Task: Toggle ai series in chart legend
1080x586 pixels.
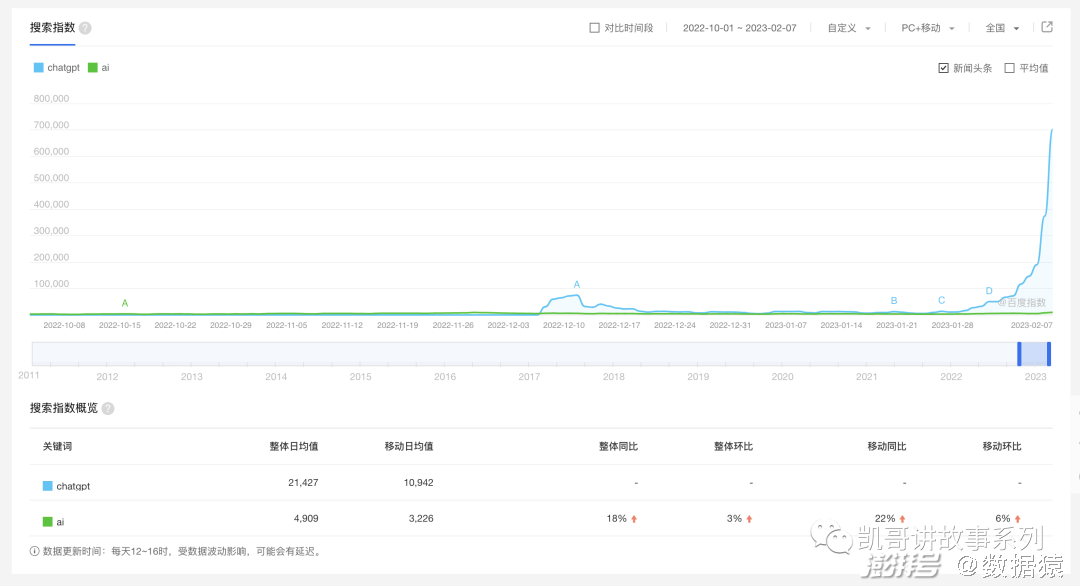Action: pyautogui.click(x=99, y=68)
